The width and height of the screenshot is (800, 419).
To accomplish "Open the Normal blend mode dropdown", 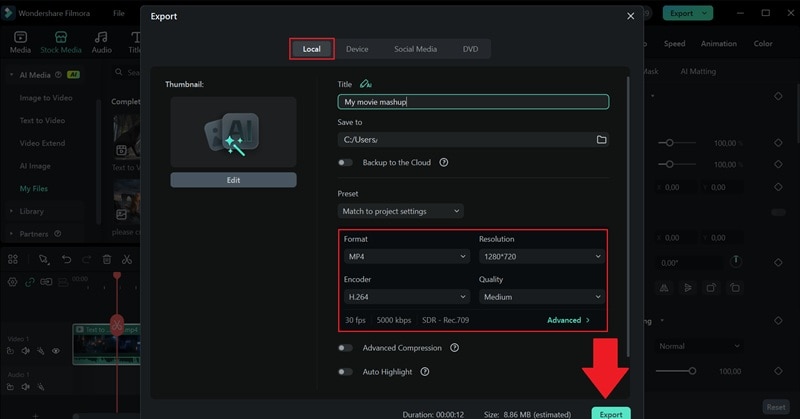I will pyautogui.click(x=699, y=346).
